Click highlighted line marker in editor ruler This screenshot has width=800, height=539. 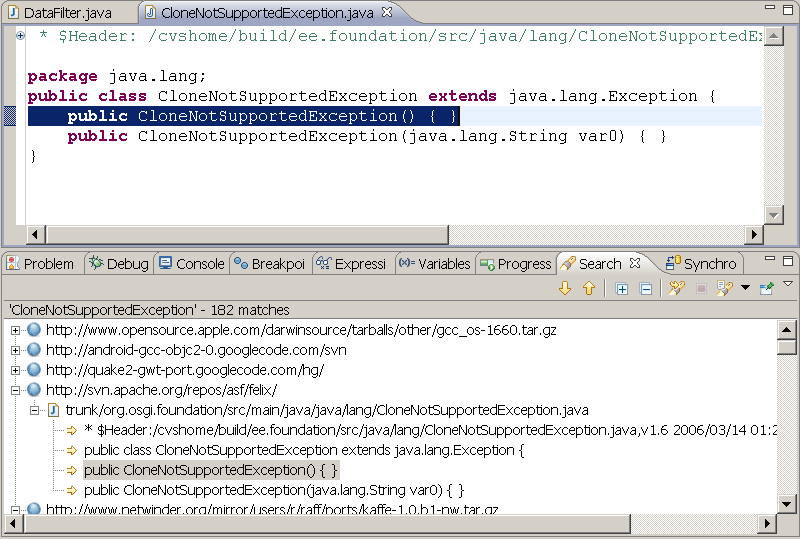[10, 116]
